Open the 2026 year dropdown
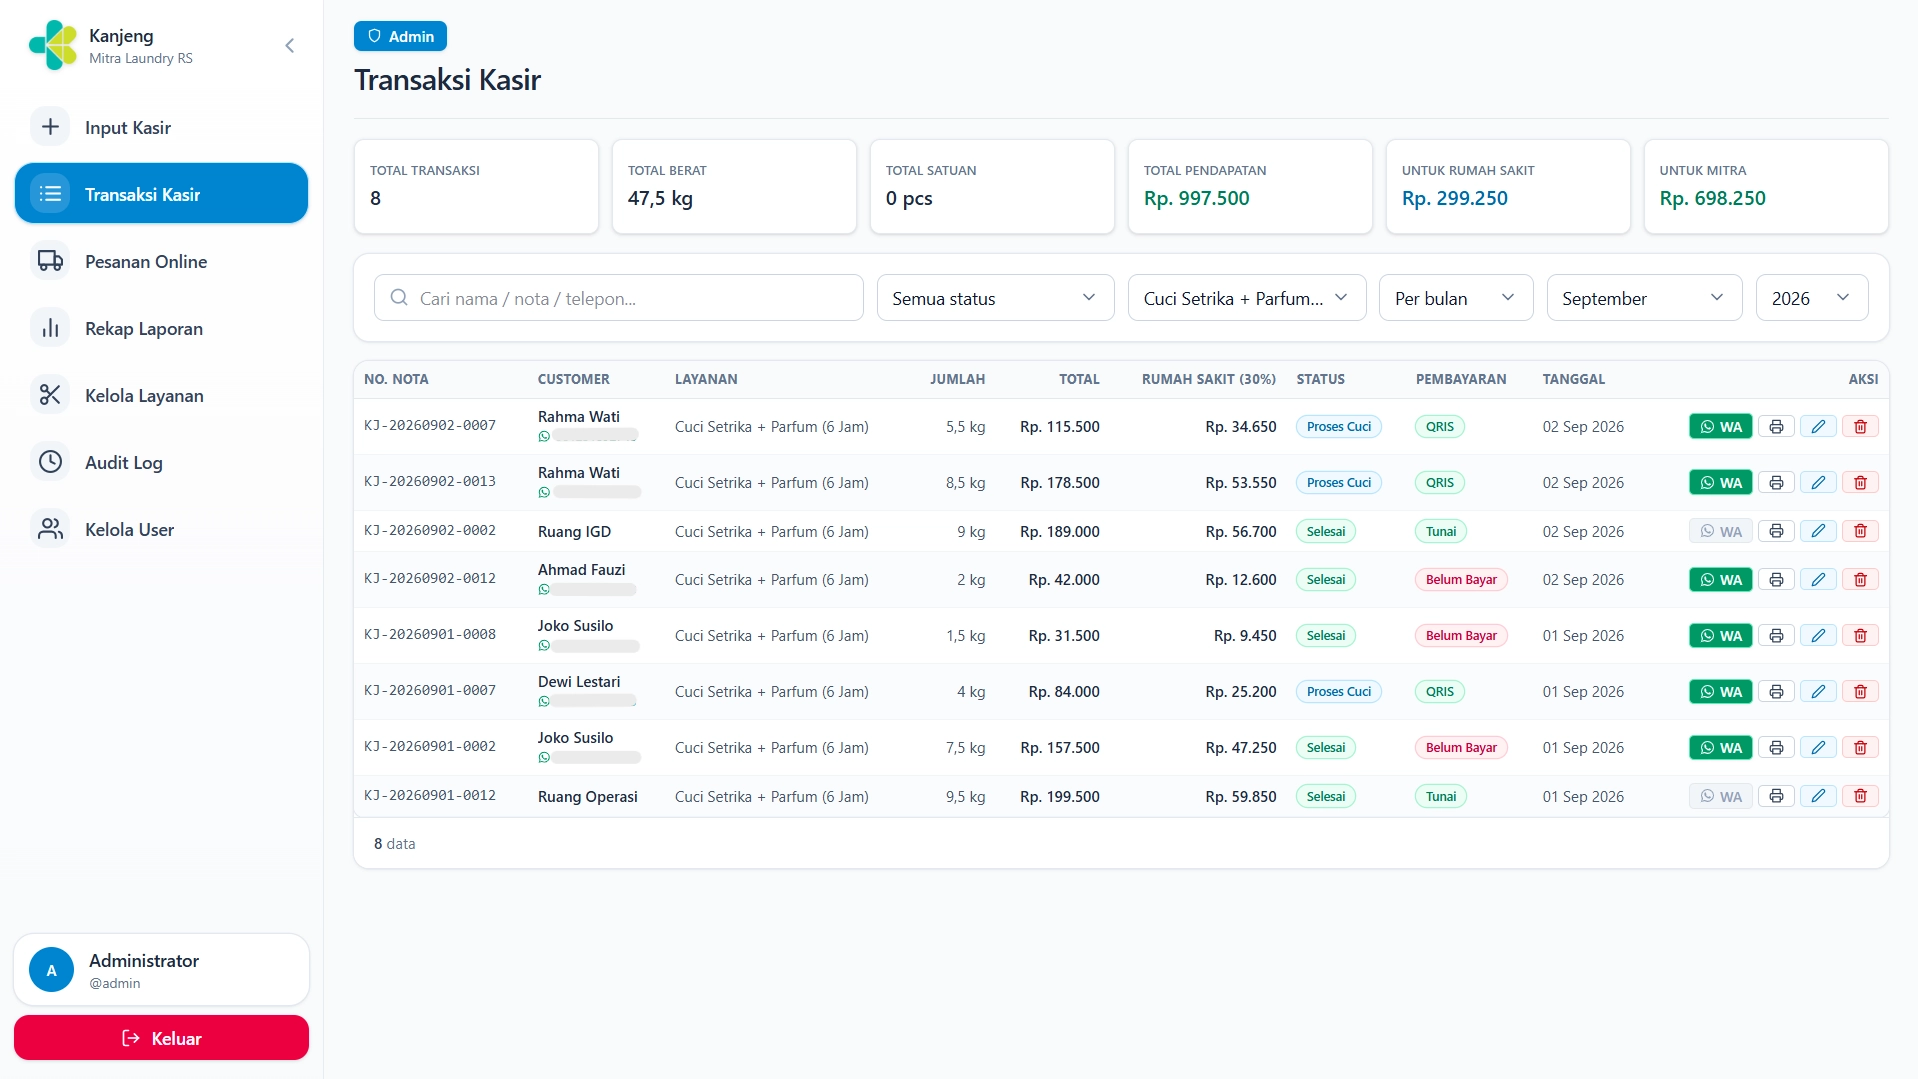This screenshot has width=1918, height=1079. [x=1811, y=298]
